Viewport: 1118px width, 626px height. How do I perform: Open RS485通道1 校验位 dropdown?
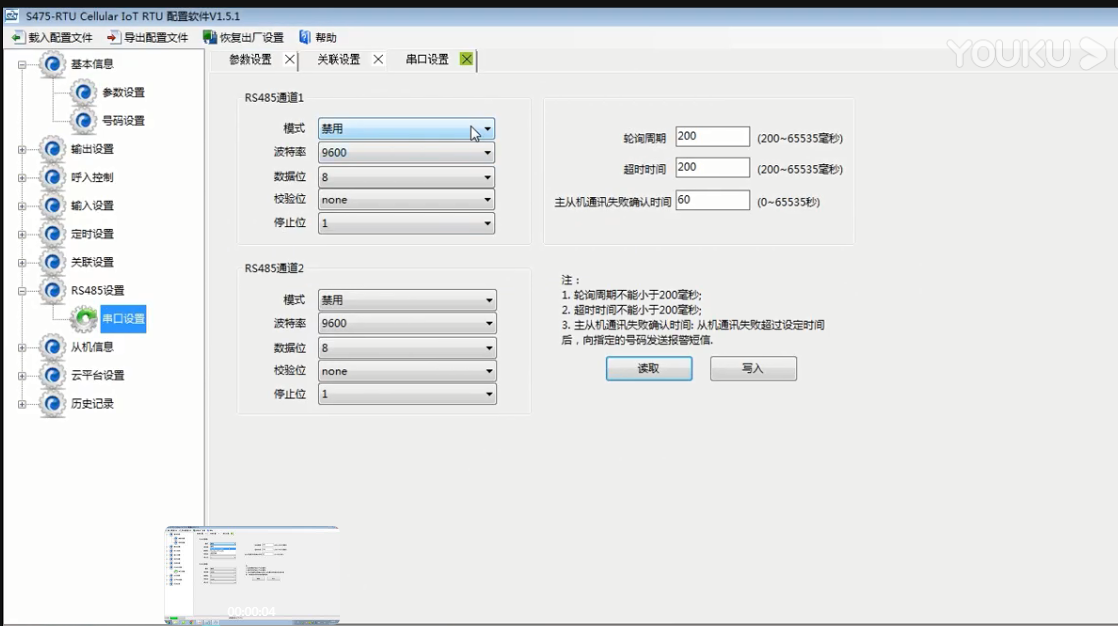coord(487,200)
